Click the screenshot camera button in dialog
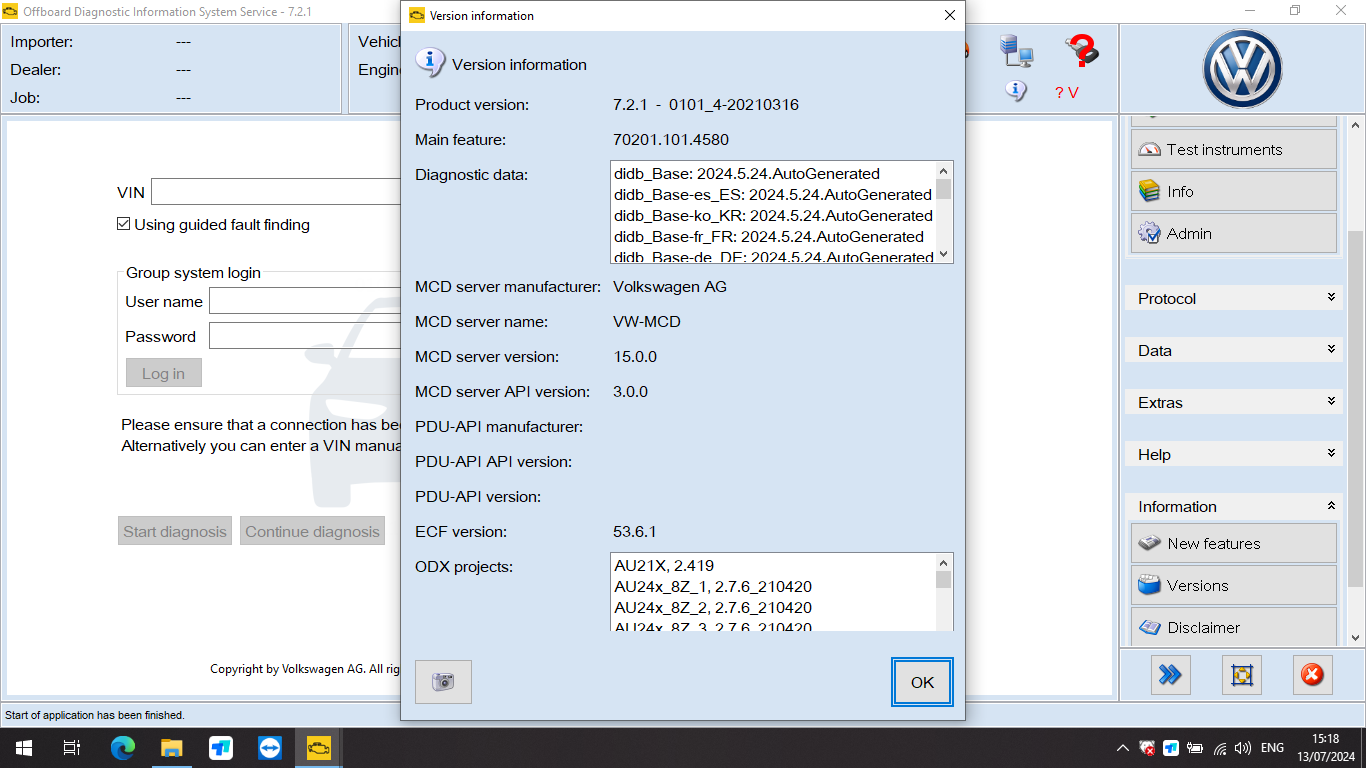Image resolution: width=1366 pixels, height=768 pixels. pyautogui.click(x=443, y=681)
